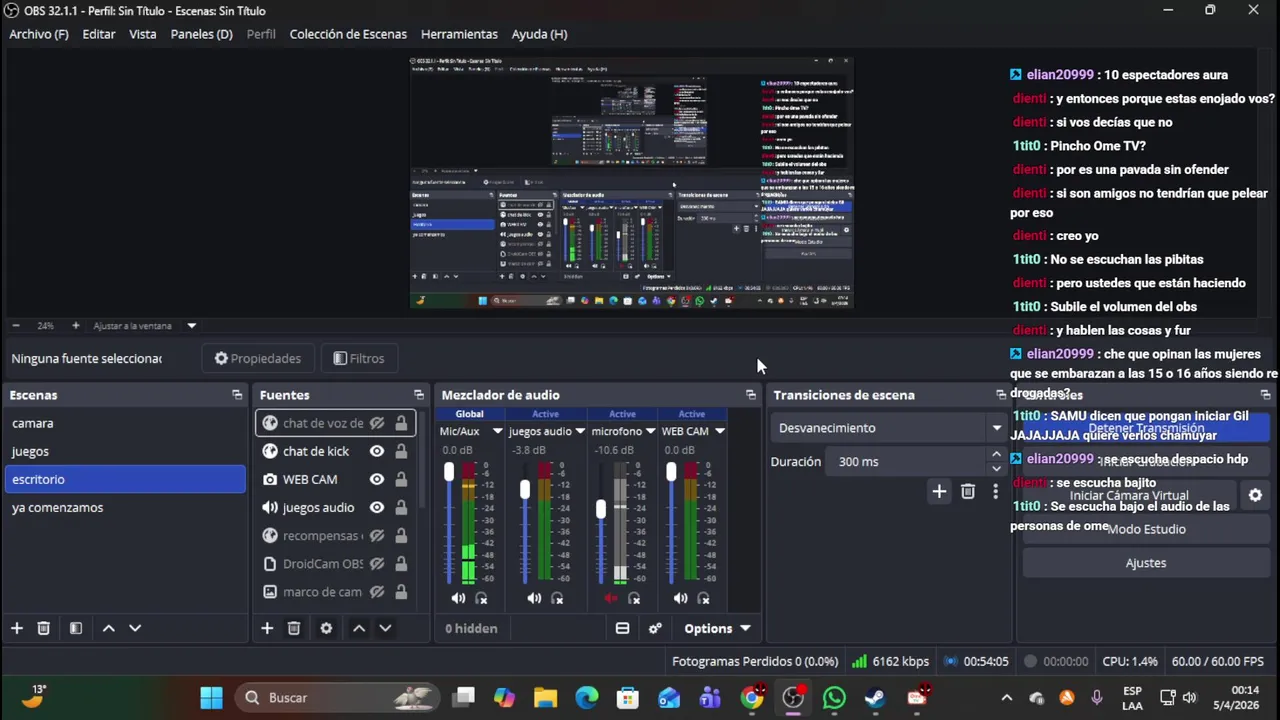Open advanced audio properties gears icon
1280x720 pixels.
click(x=655, y=628)
